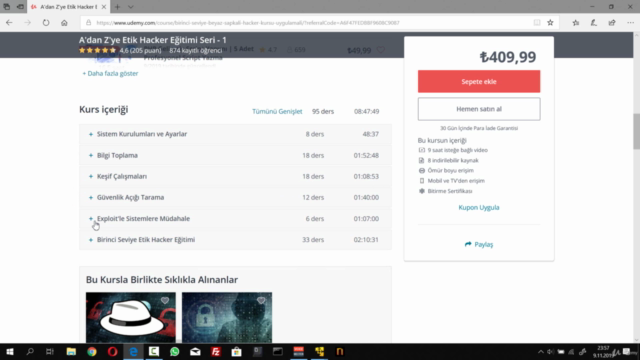
Task: Open Camtasia from the taskbar
Action: [154, 351]
